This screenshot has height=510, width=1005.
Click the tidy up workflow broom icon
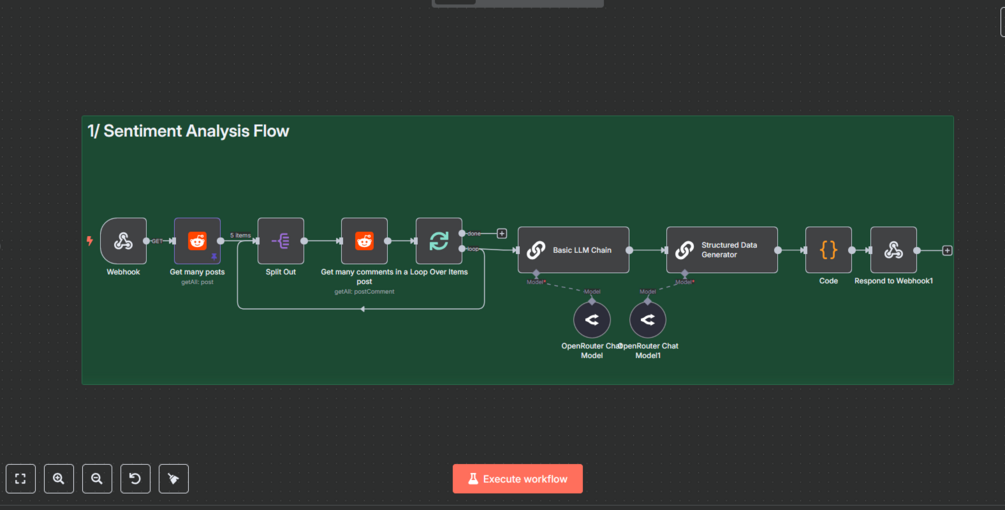pyautogui.click(x=174, y=479)
